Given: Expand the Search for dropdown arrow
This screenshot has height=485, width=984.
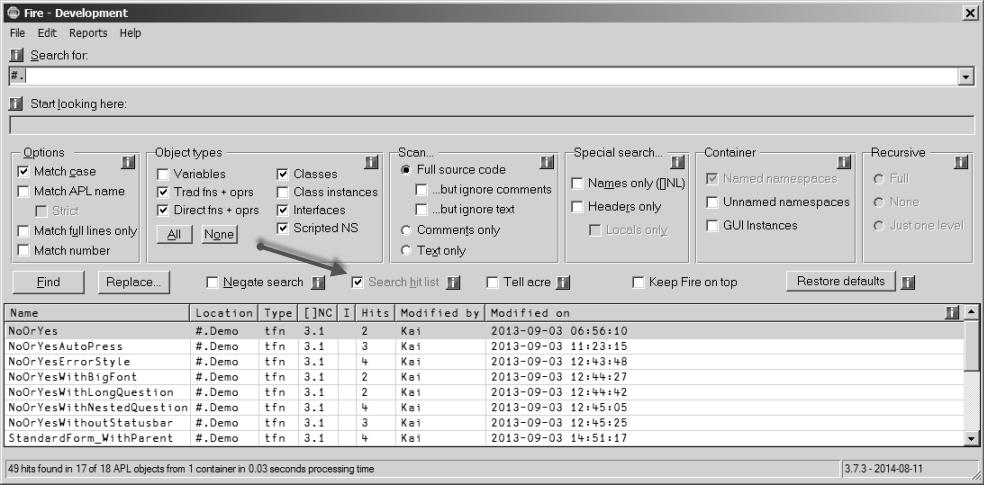Looking at the screenshot, I should point(965,77).
